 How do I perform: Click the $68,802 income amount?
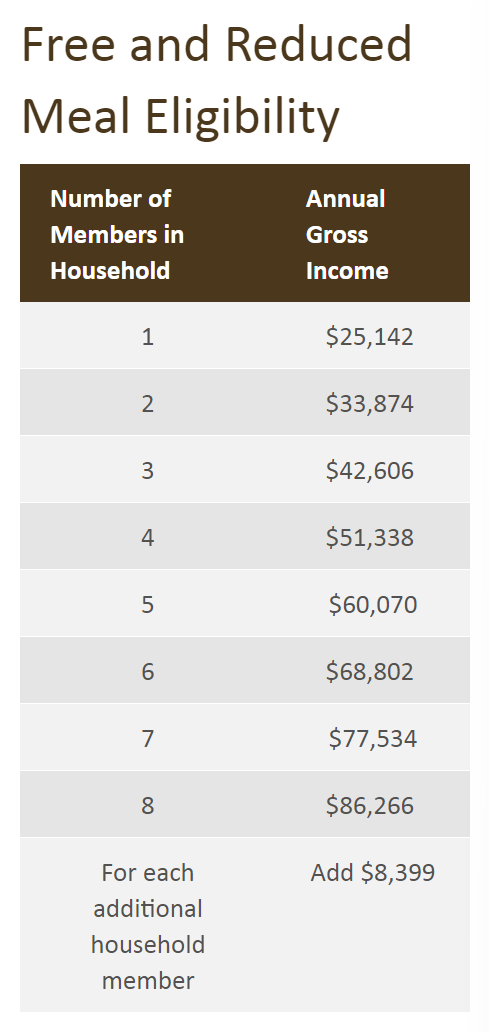point(370,671)
